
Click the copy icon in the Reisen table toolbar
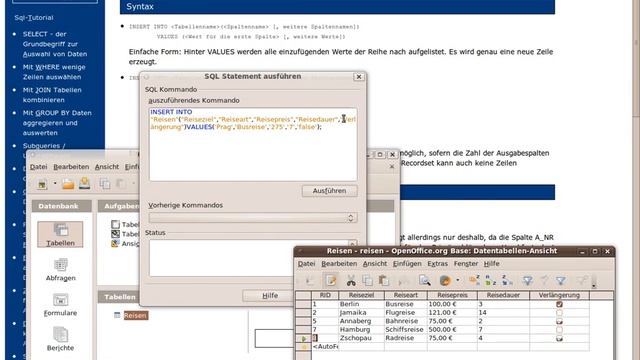[x=367, y=280]
